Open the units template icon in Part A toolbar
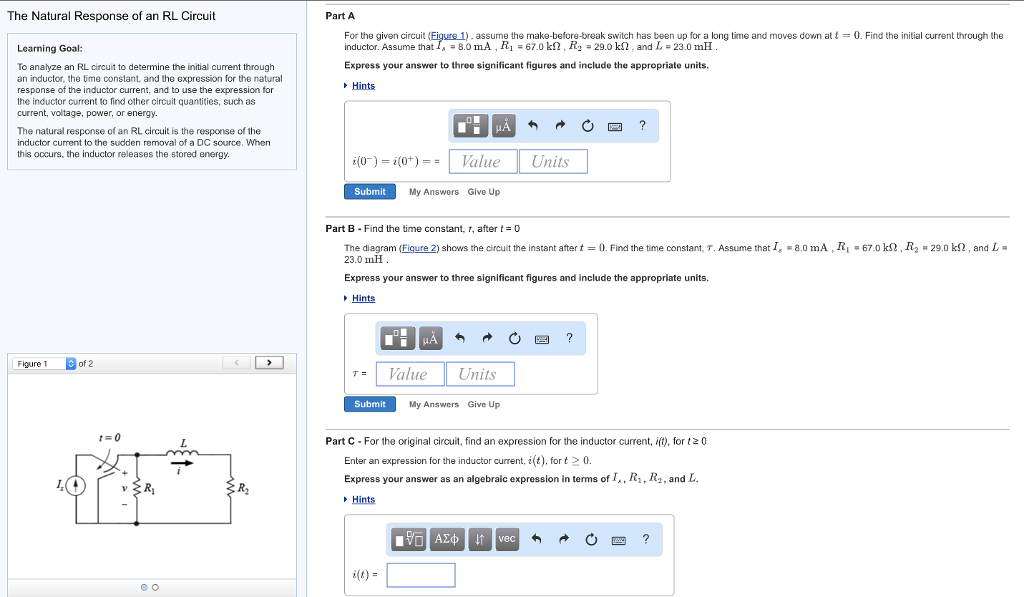The width and height of the screenshot is (1024, 597). [470, 126]
